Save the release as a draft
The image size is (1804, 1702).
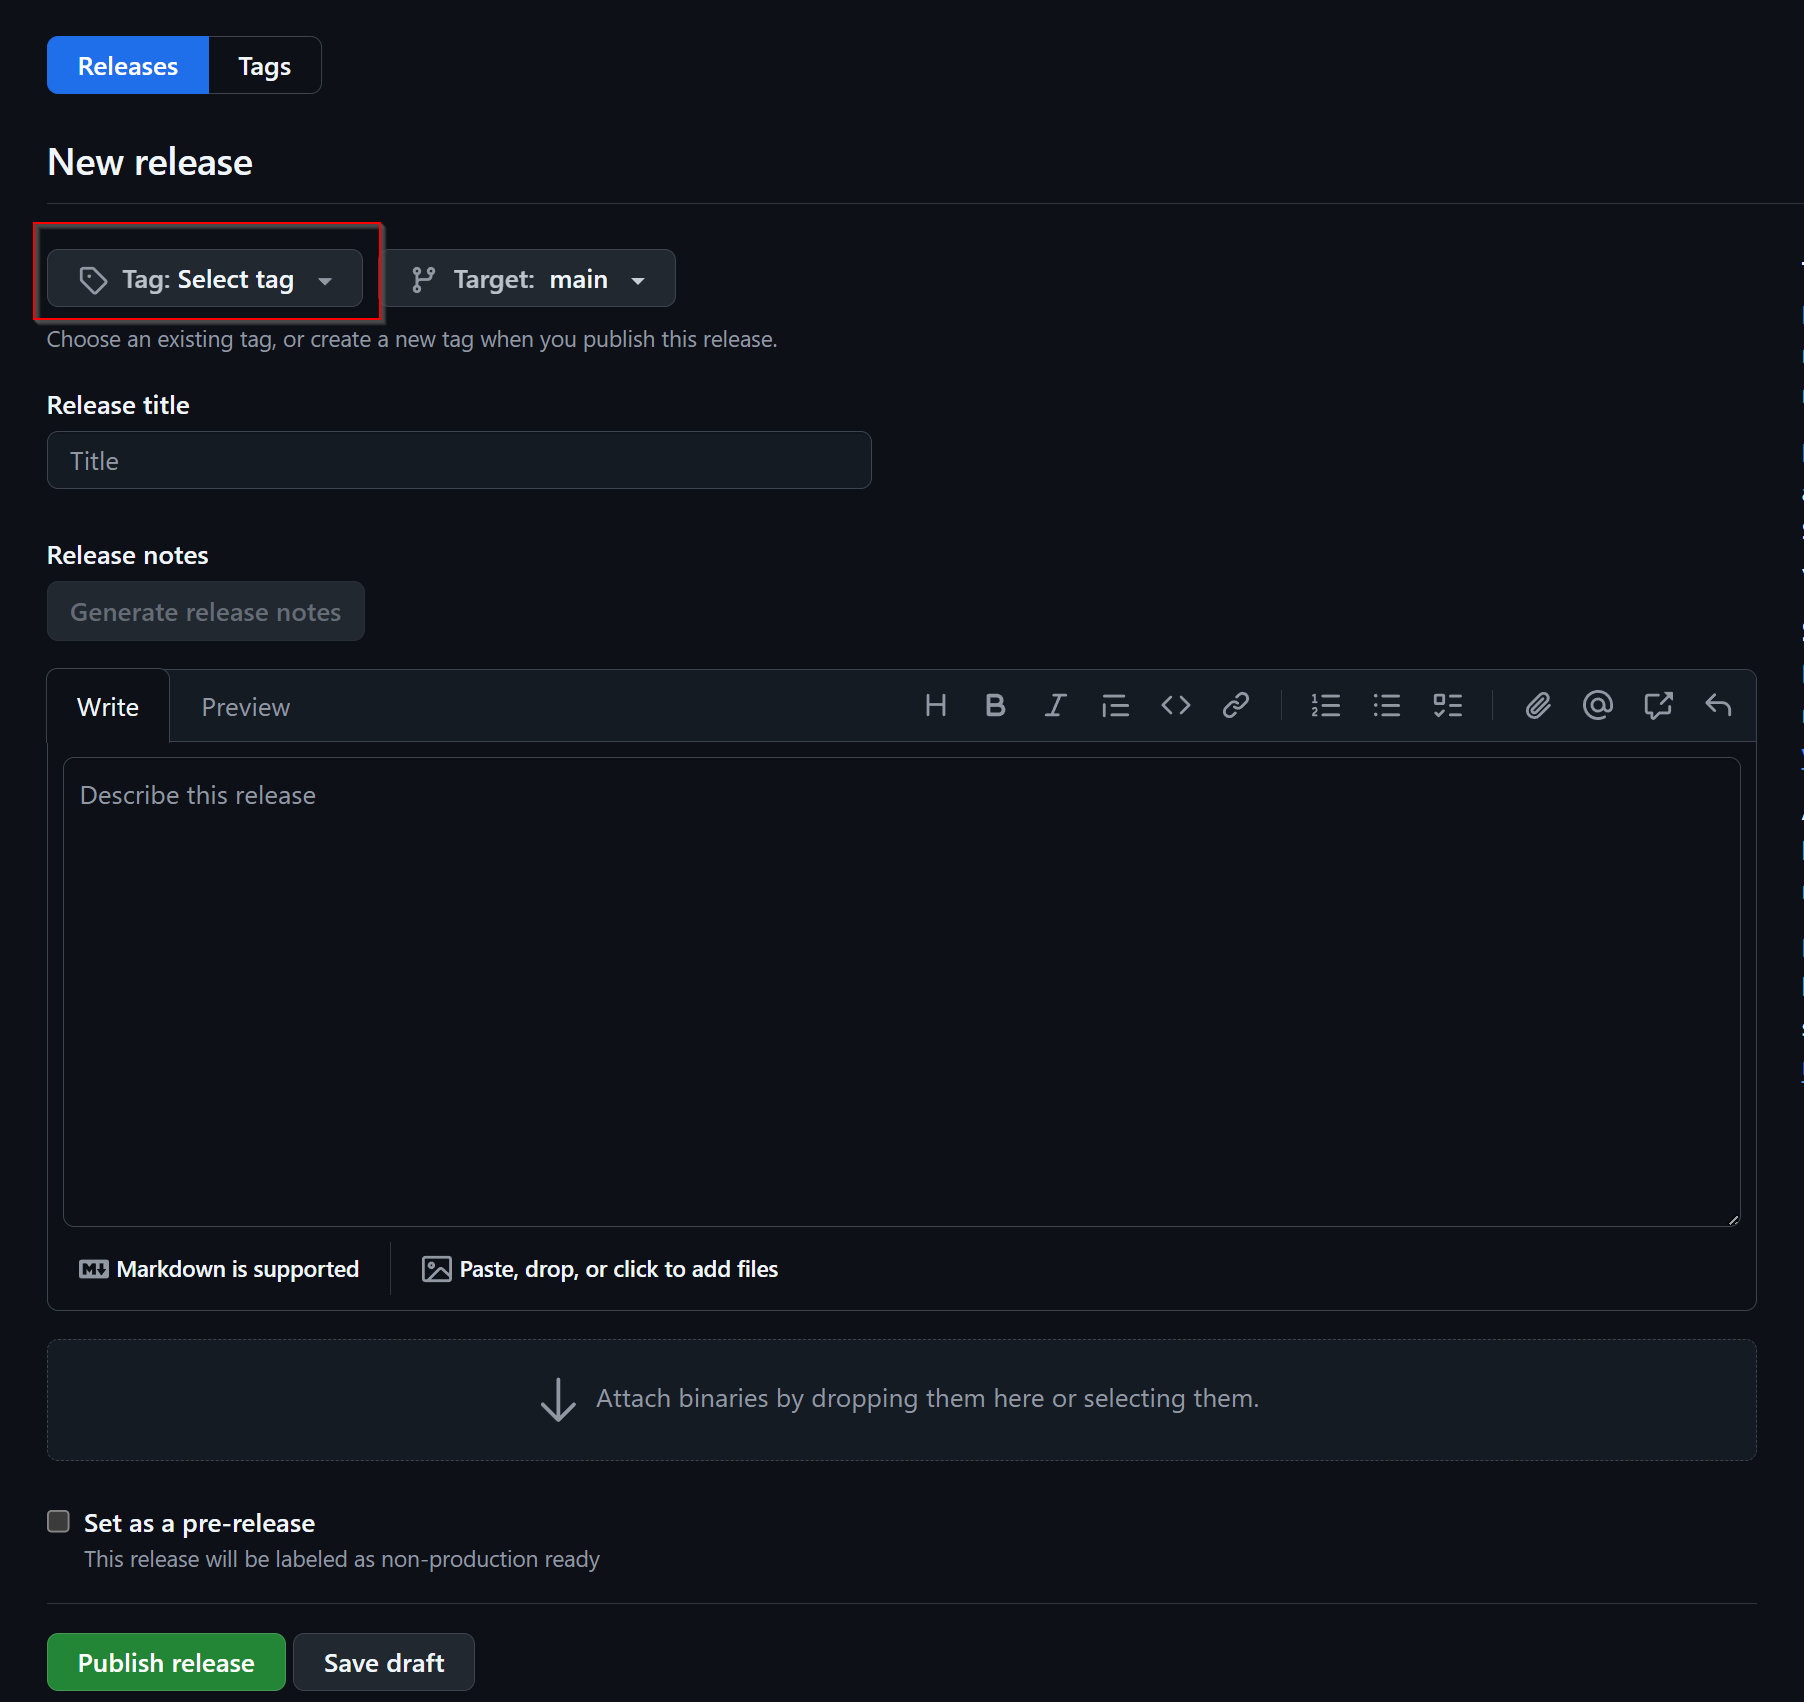(x=383, y=1661)
